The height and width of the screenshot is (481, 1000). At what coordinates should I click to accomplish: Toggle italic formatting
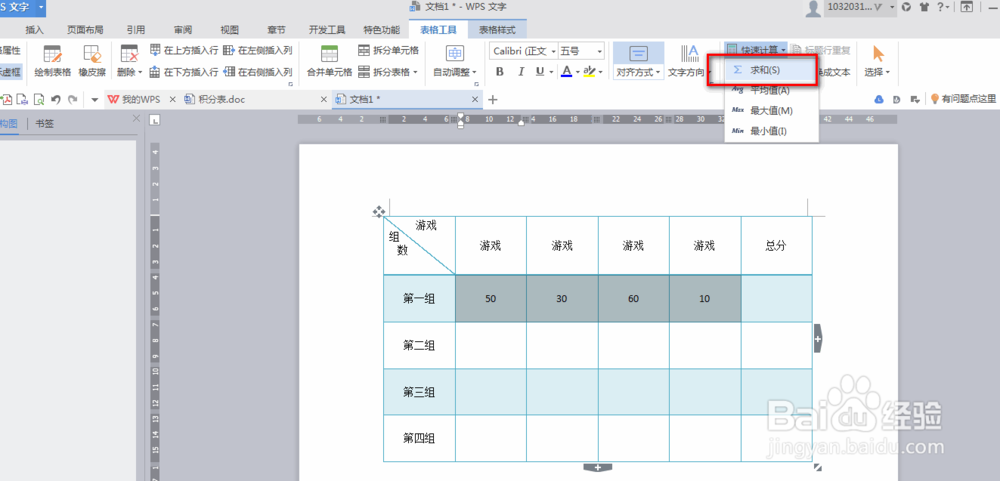tap(520, 72)
